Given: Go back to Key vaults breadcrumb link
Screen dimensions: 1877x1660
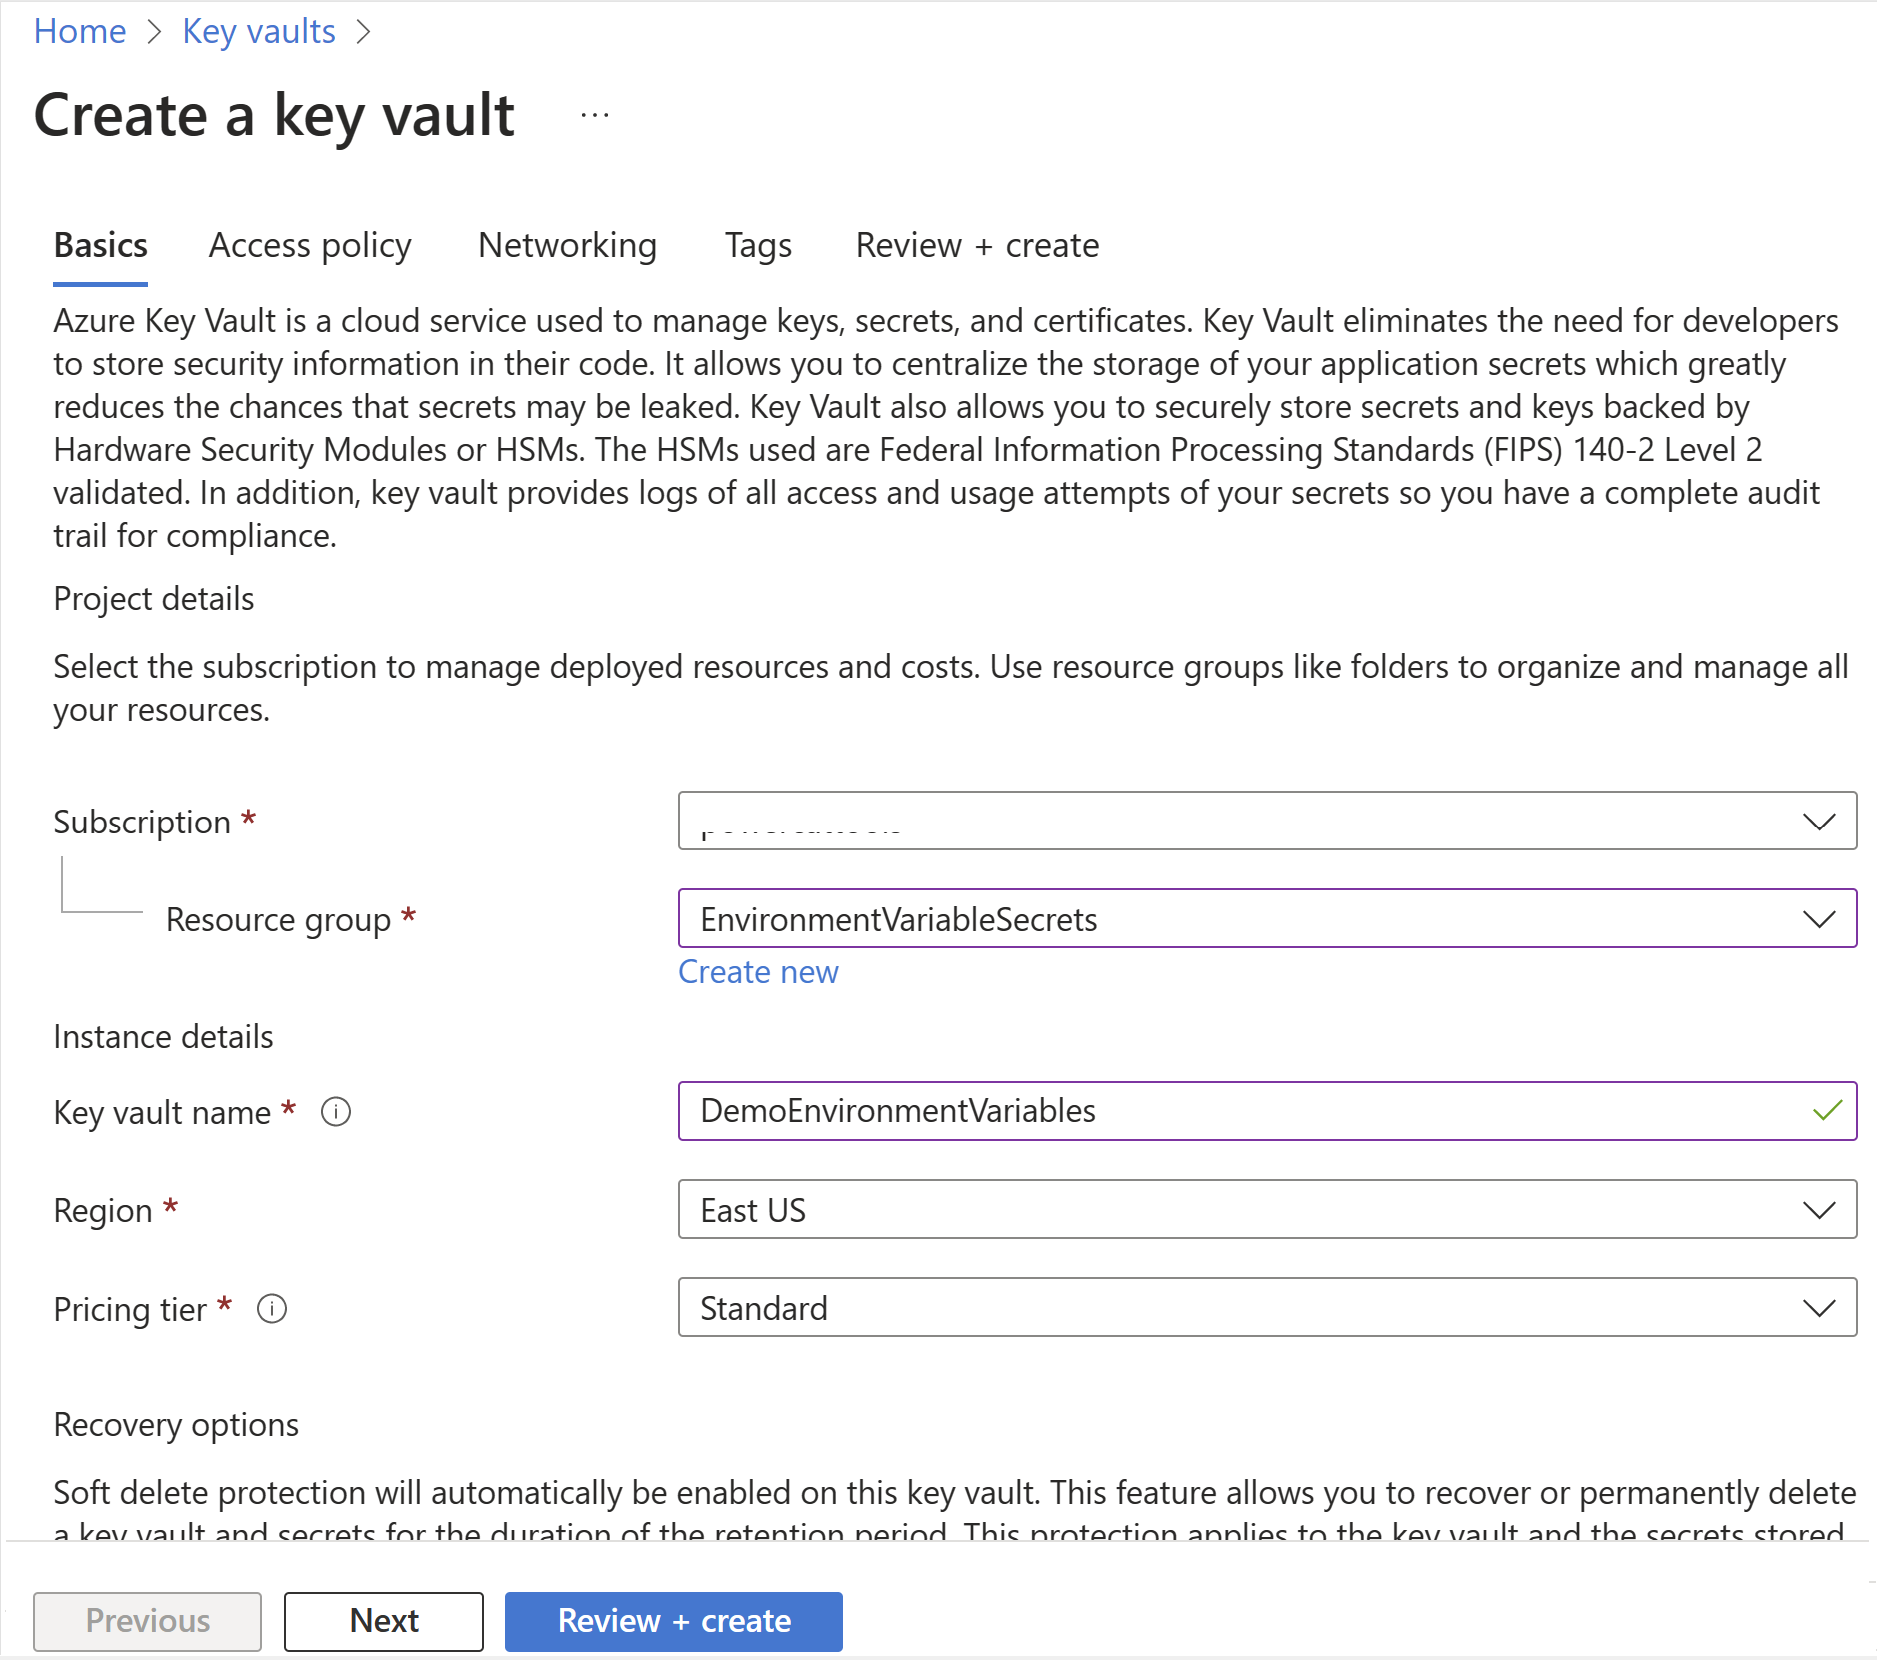Looking at the screenshot, I should (x=259, y=32).
